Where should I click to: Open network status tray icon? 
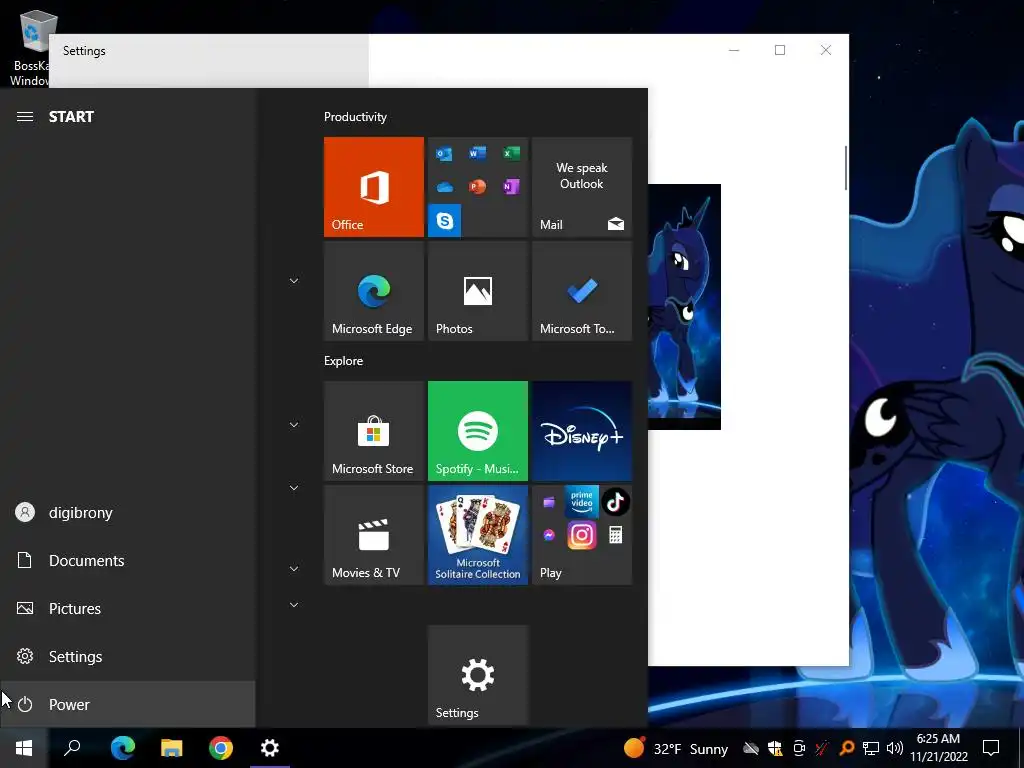tap(871, 748)
